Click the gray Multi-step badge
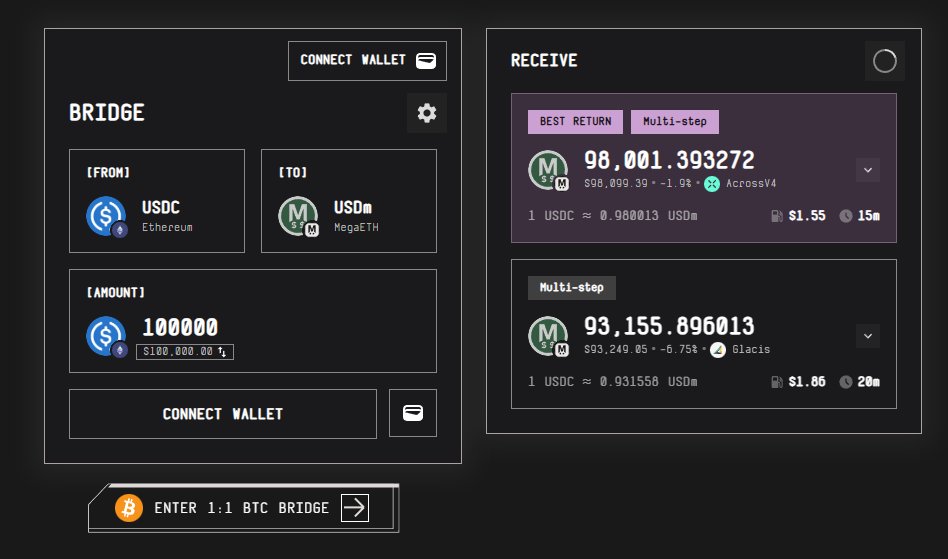The width and height of the screenshot is (948, 559). click(x=571, y=288)
